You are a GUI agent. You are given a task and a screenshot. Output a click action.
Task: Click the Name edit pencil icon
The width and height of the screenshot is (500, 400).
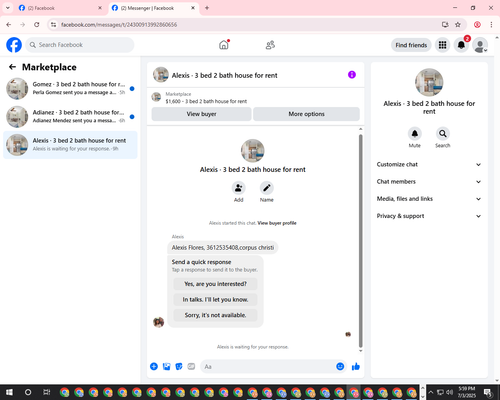point(267,188)
